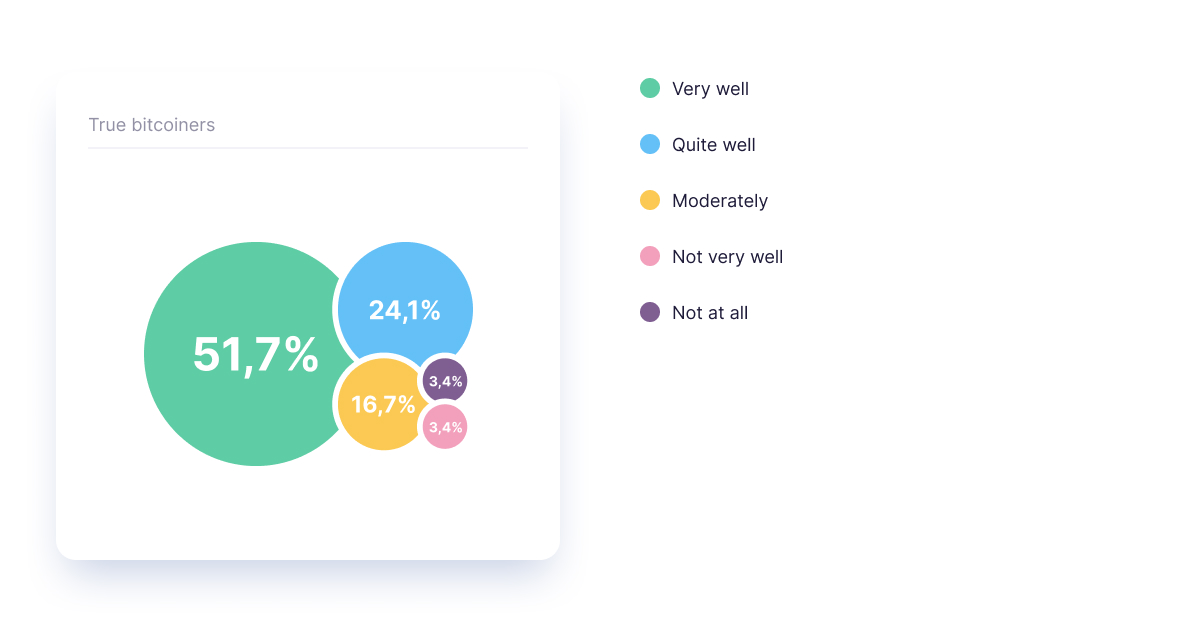This screenshot has width=1200, height=630.
Task: Click the purple Not at all legend dot
Action: tap(650, 312)
